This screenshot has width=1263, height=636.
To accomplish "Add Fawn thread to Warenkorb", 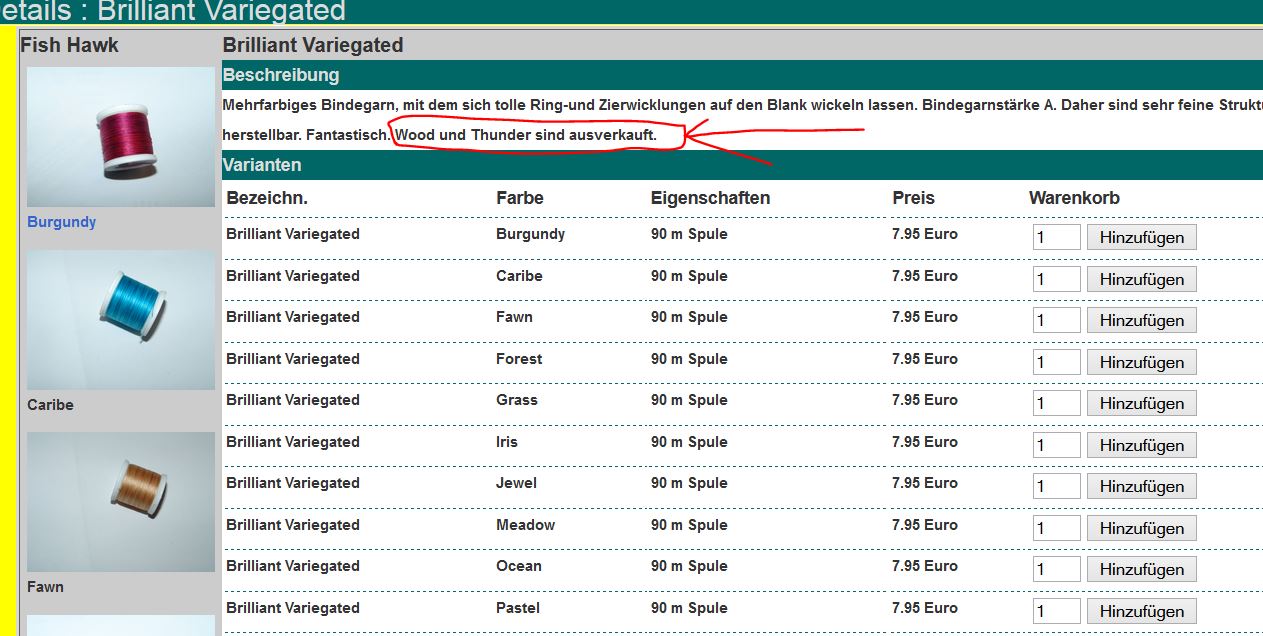I will pyautogui.click(x=1141, y=321).
